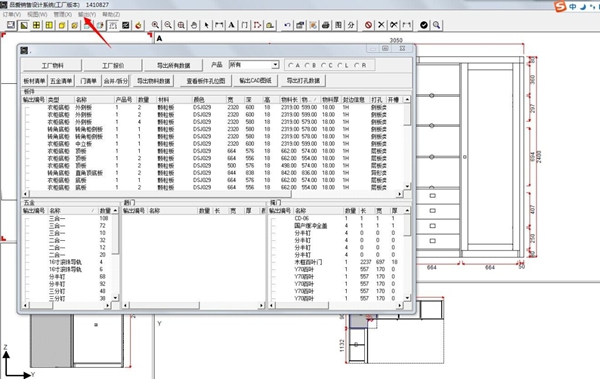
Task: Click the 转角柜侧板 name in first such row
Action: point(89,129)
